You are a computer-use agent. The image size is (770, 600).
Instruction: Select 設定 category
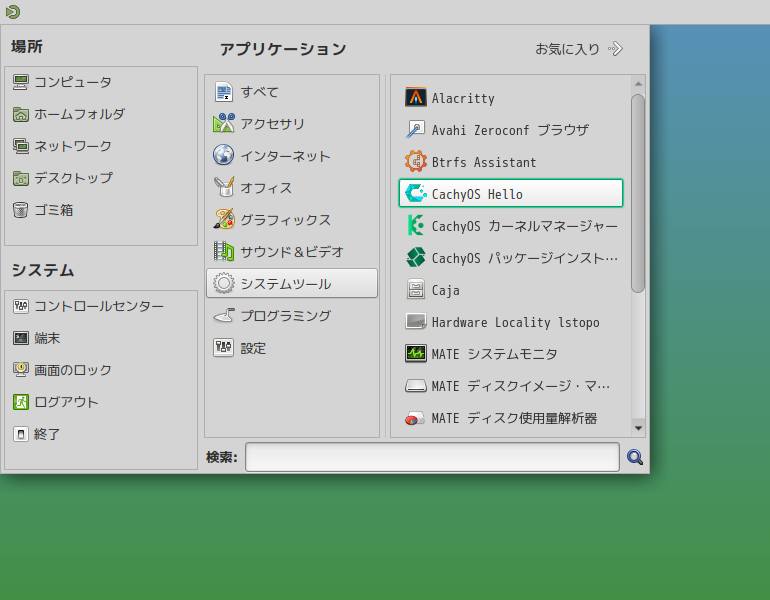point(292,348)
